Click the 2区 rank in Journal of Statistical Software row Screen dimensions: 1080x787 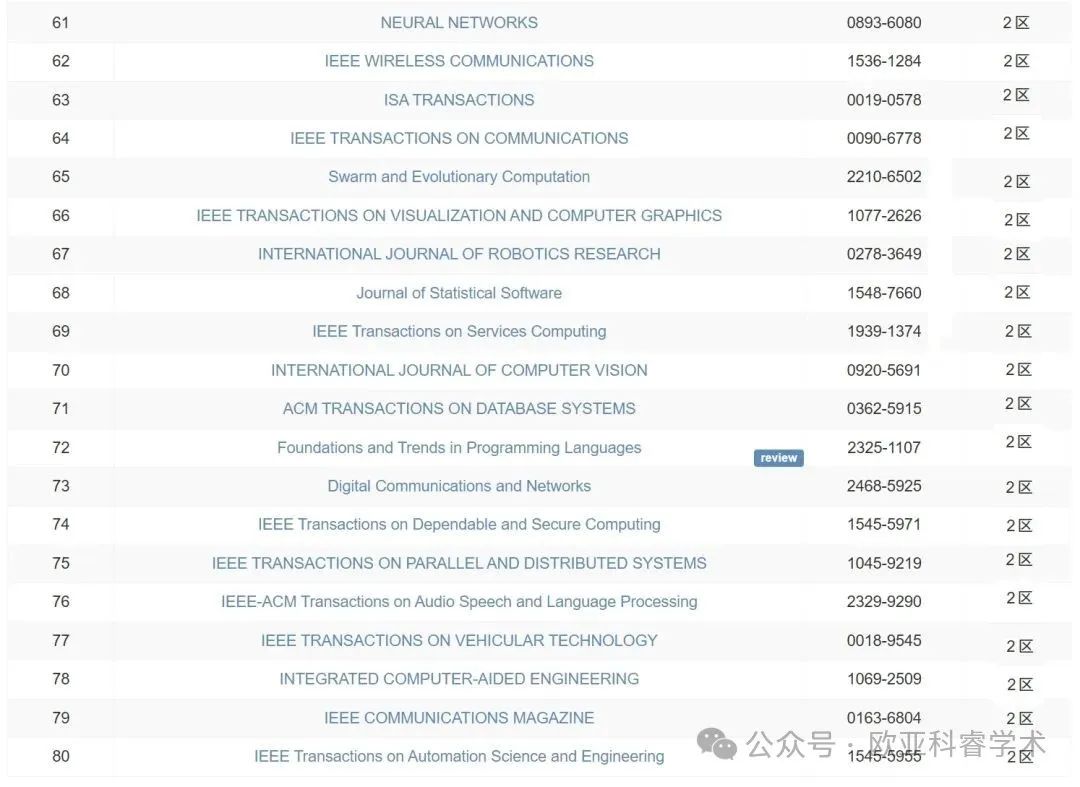[1017, 293]
